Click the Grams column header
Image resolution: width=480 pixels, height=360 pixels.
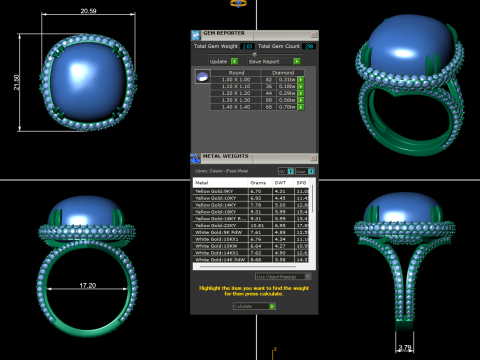pyautogui.click(x=260, y=183)
